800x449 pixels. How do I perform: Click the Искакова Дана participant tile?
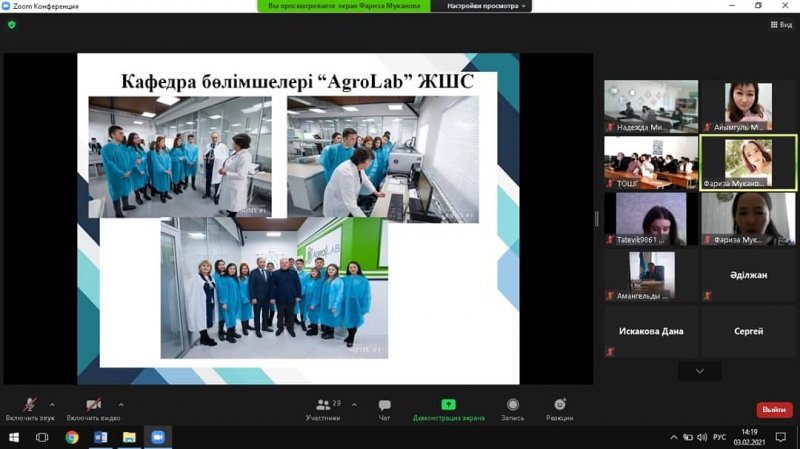651,331
